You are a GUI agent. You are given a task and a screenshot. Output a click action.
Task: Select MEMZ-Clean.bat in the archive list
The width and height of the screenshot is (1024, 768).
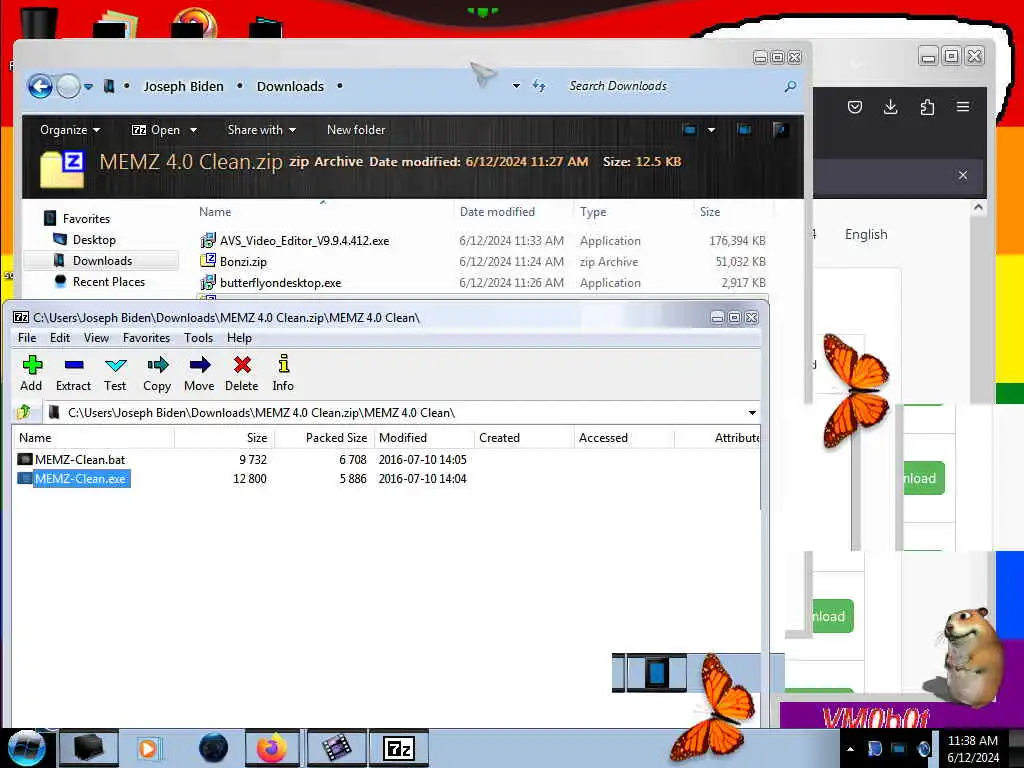pyautogui.click(x=80, y=460)
